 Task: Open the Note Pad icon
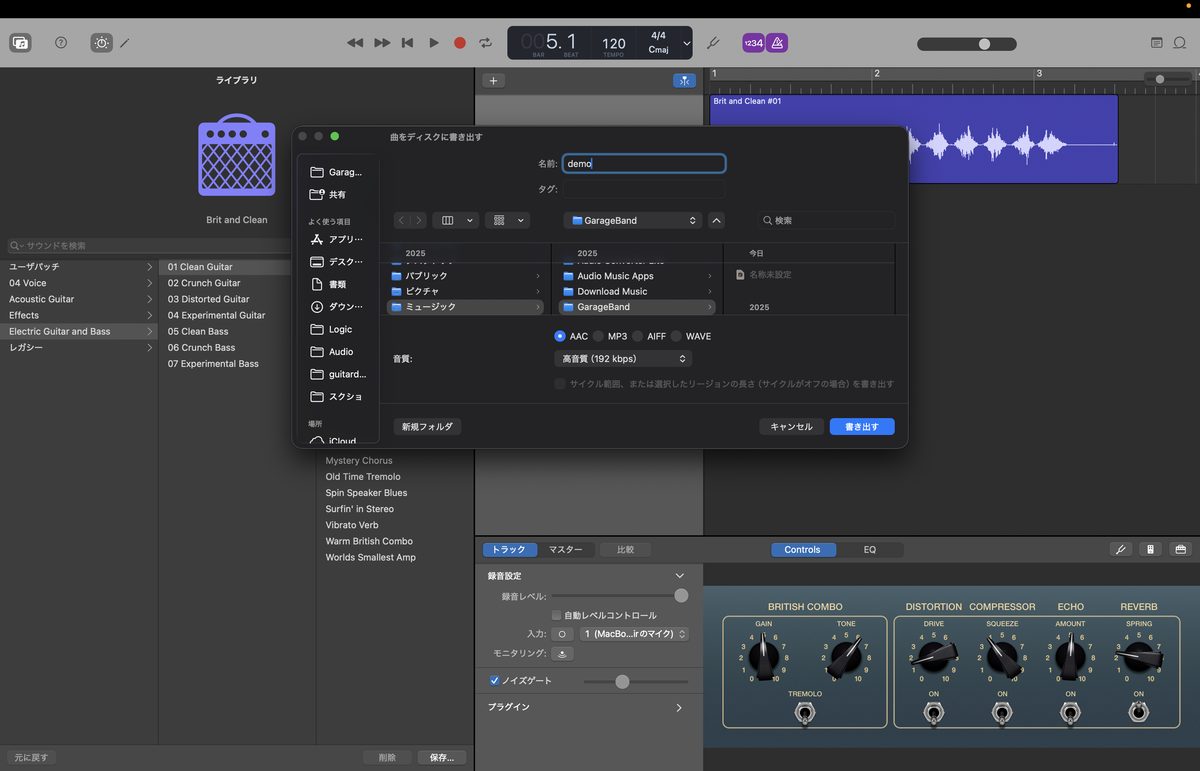click(x=1157, y=43)
